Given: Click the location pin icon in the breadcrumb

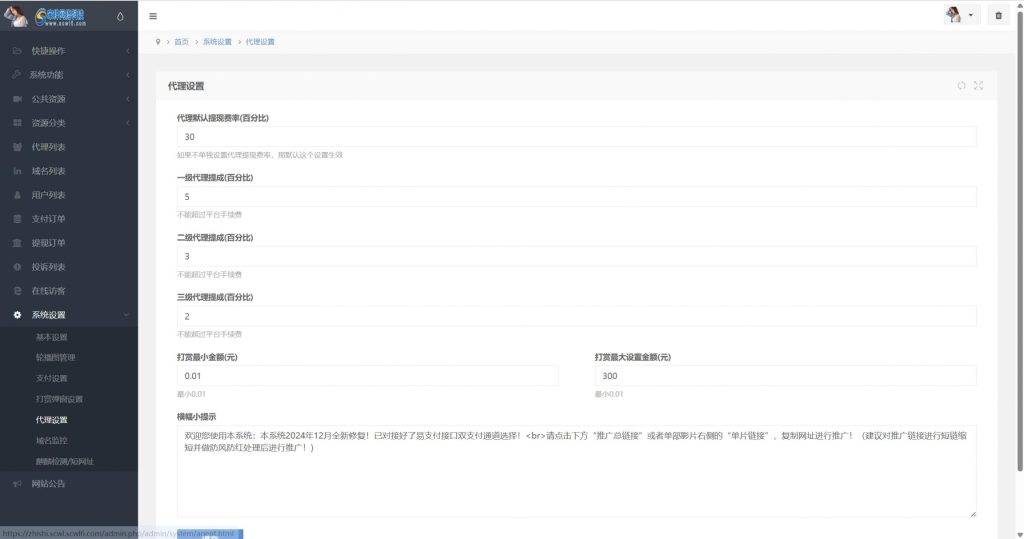Looking at the screenshot, I should (158, 42).
